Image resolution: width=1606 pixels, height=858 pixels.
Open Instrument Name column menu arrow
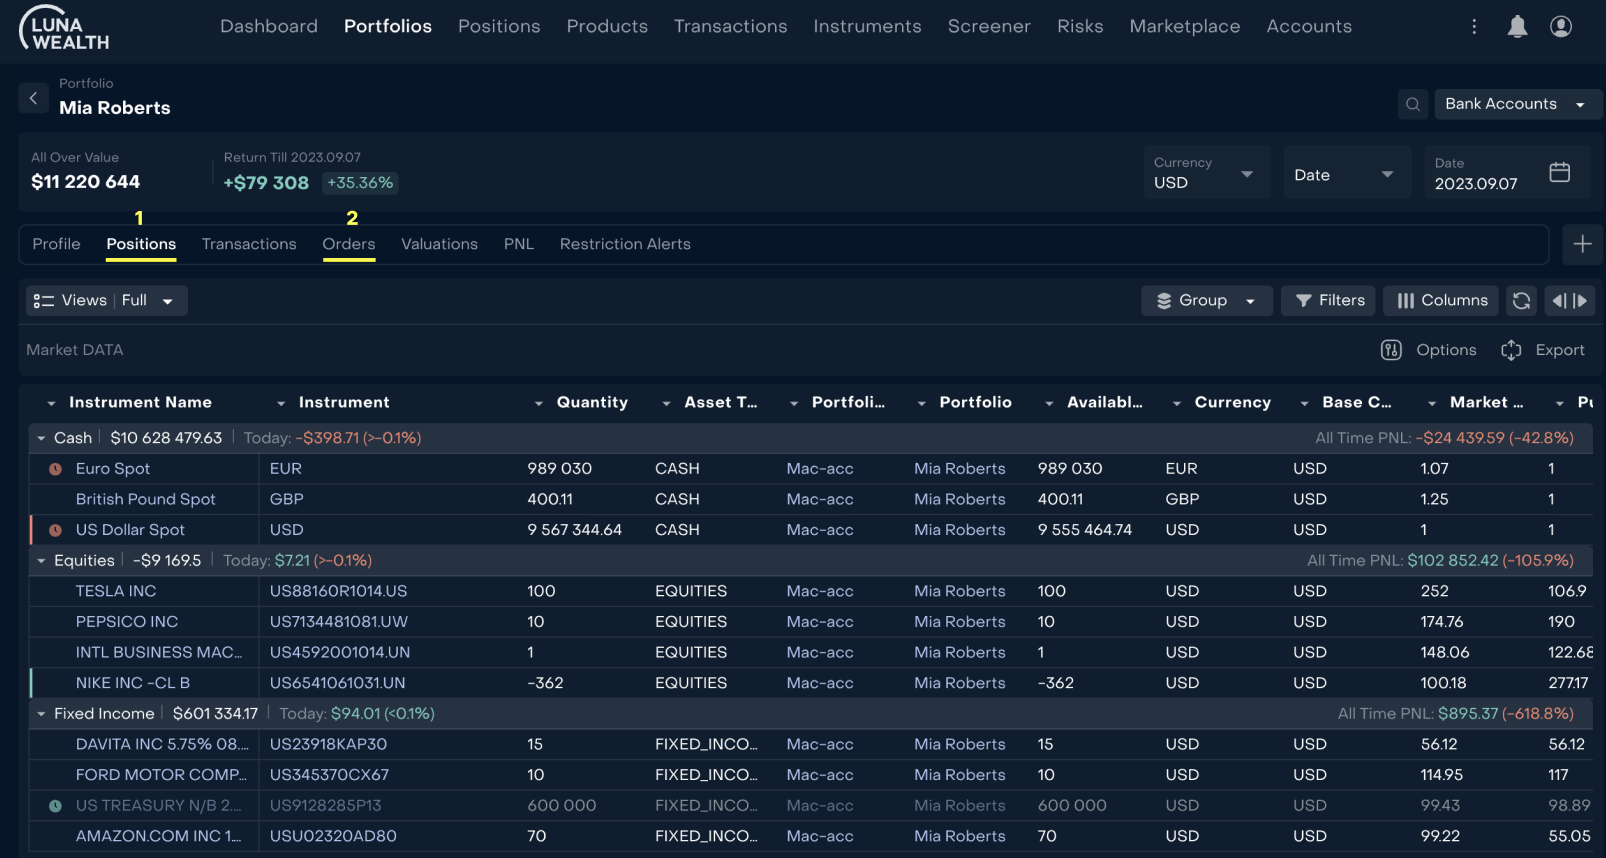51,403
